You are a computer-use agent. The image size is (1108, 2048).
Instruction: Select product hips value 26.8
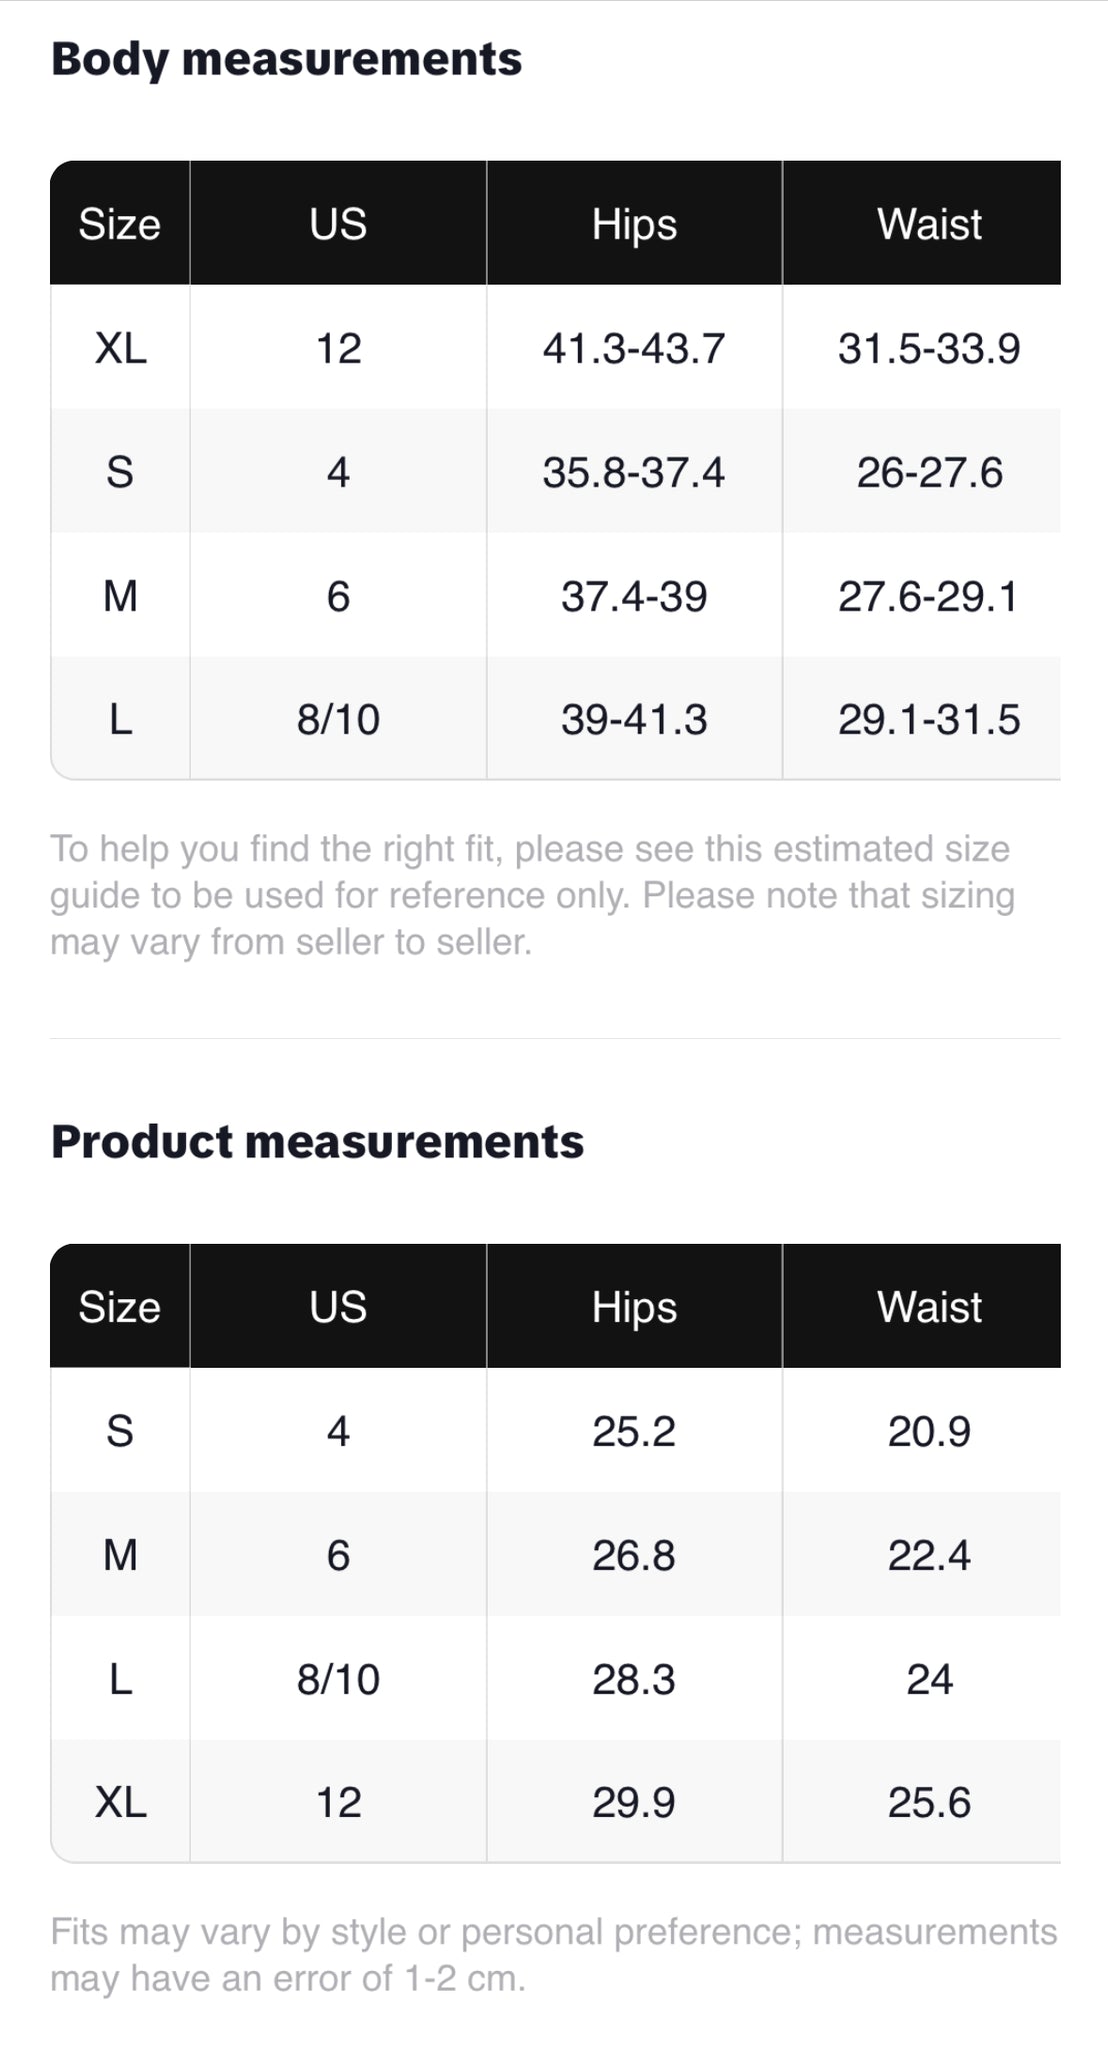click(634, 1555)
